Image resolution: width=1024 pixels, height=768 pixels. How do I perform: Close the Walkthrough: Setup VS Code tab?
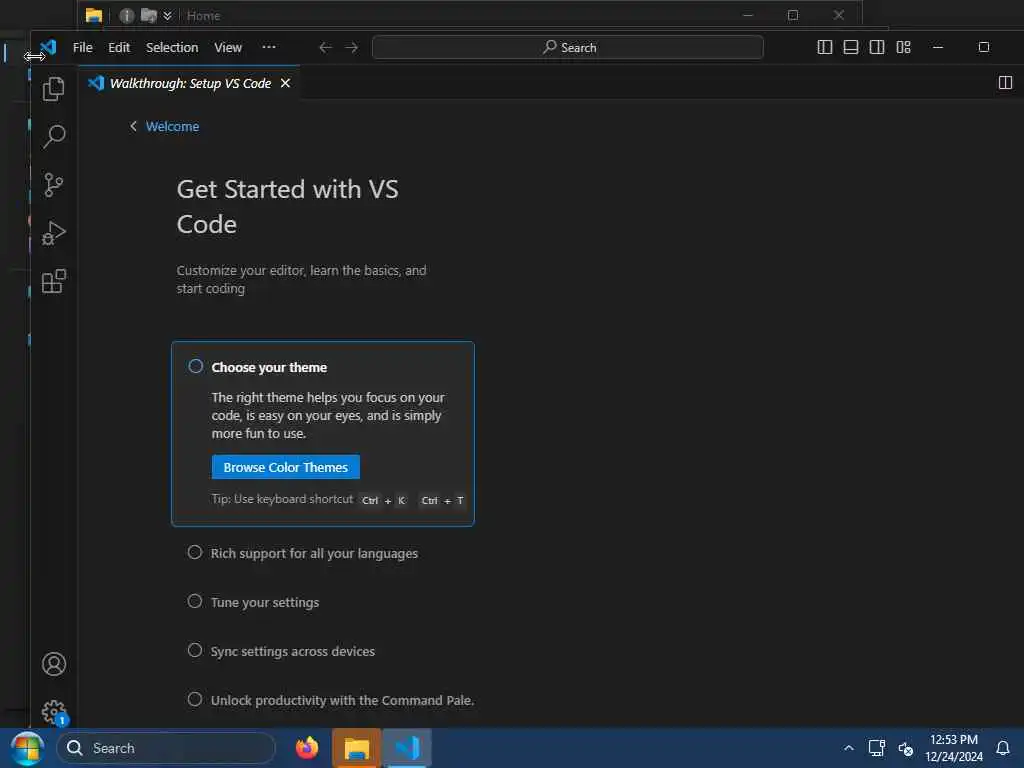coord(285,83)
